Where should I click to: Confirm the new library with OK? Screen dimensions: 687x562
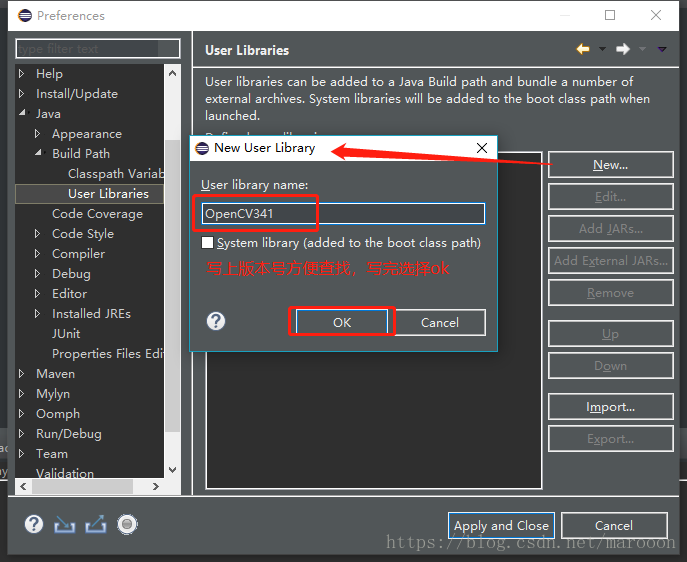click(342, 322)
